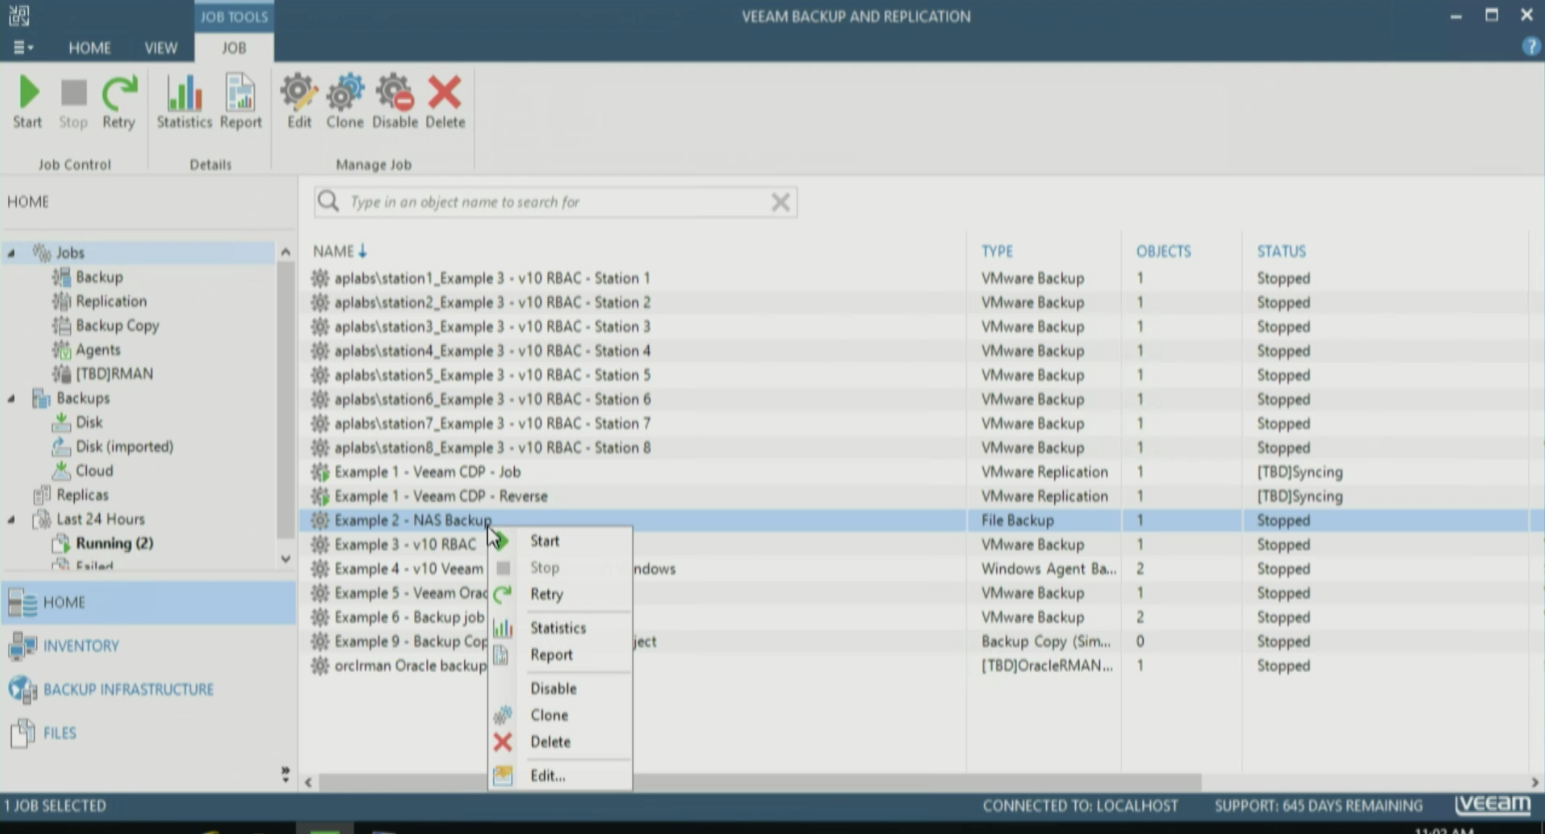
Task: Select Example 1 - Veeam CDP - Reverse
Action: click(x=914, y=496)
